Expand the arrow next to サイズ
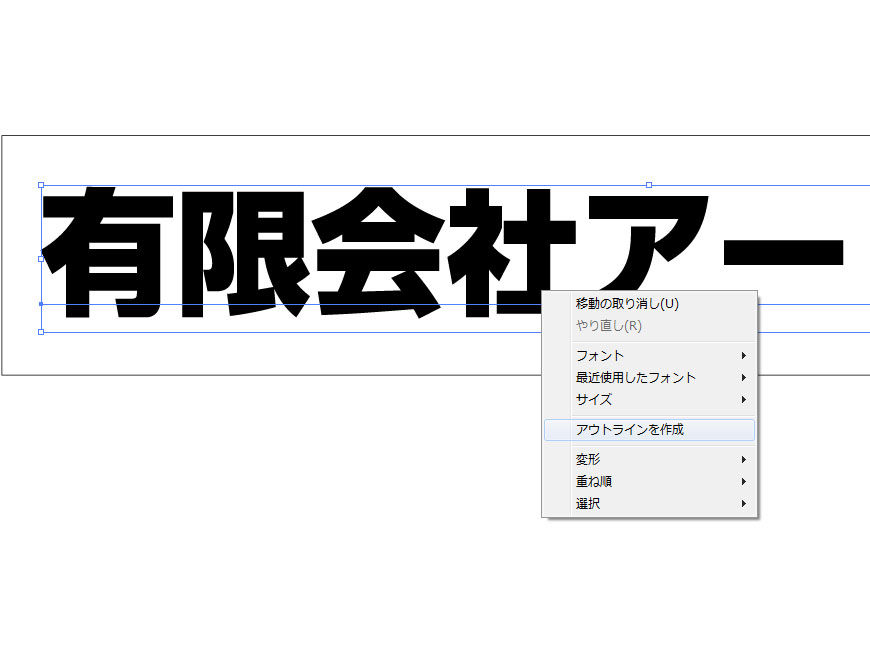The height and width of the screenshot is (650, 870). [743, 399]
